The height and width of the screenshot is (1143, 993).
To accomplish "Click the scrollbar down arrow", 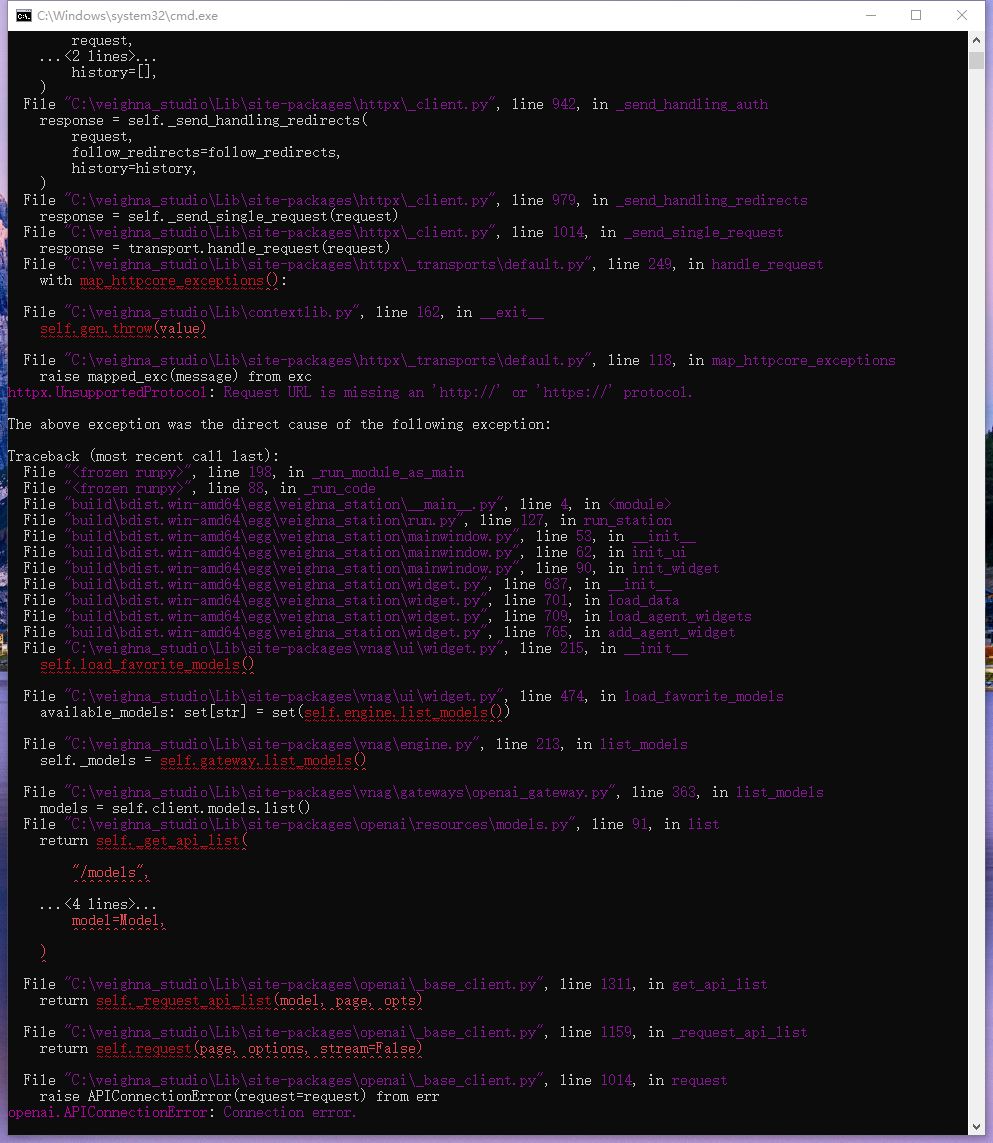I will pyautogui.click(x=976, y=1126).
